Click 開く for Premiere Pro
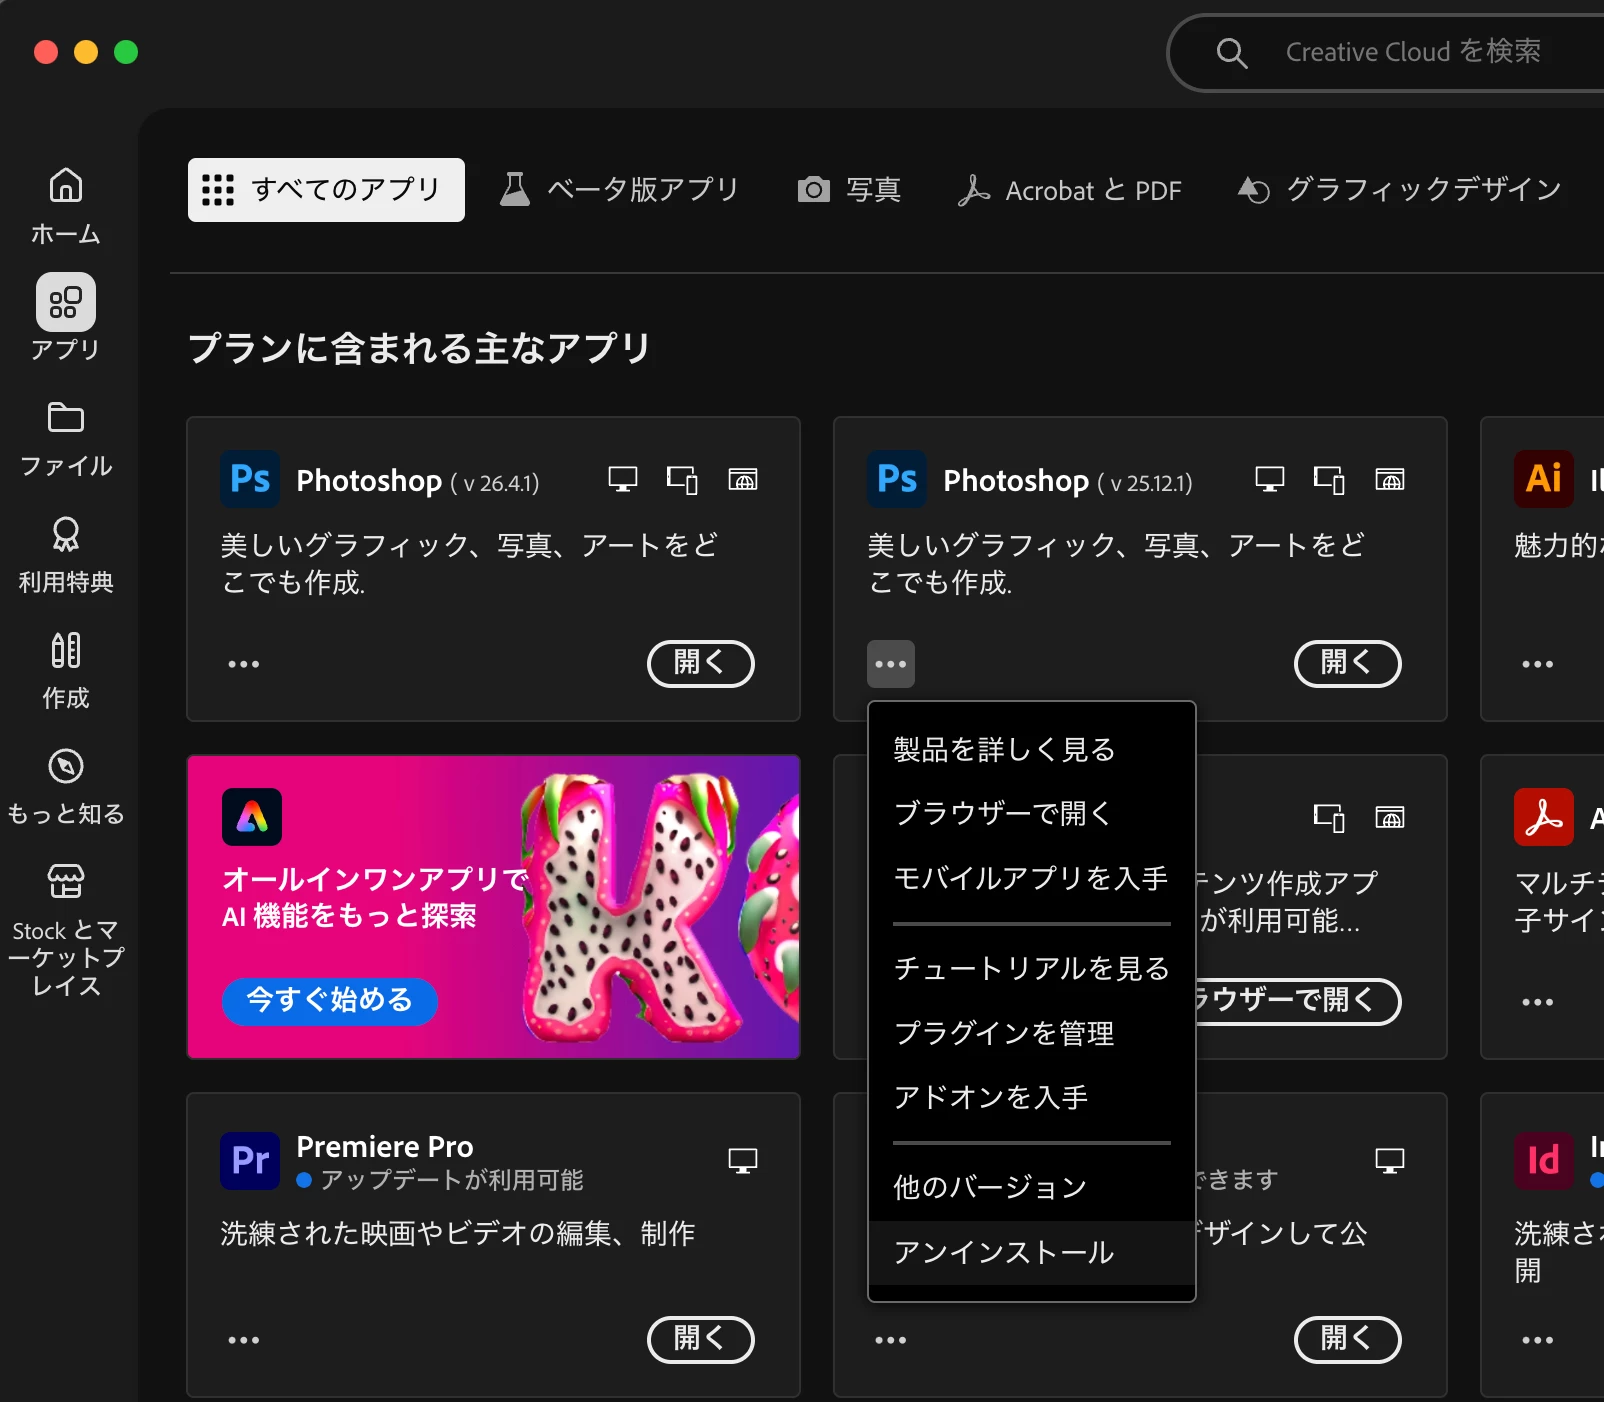Image resolution: width=1604 pixels, height=1402 pixels. tap(700, 1339)
